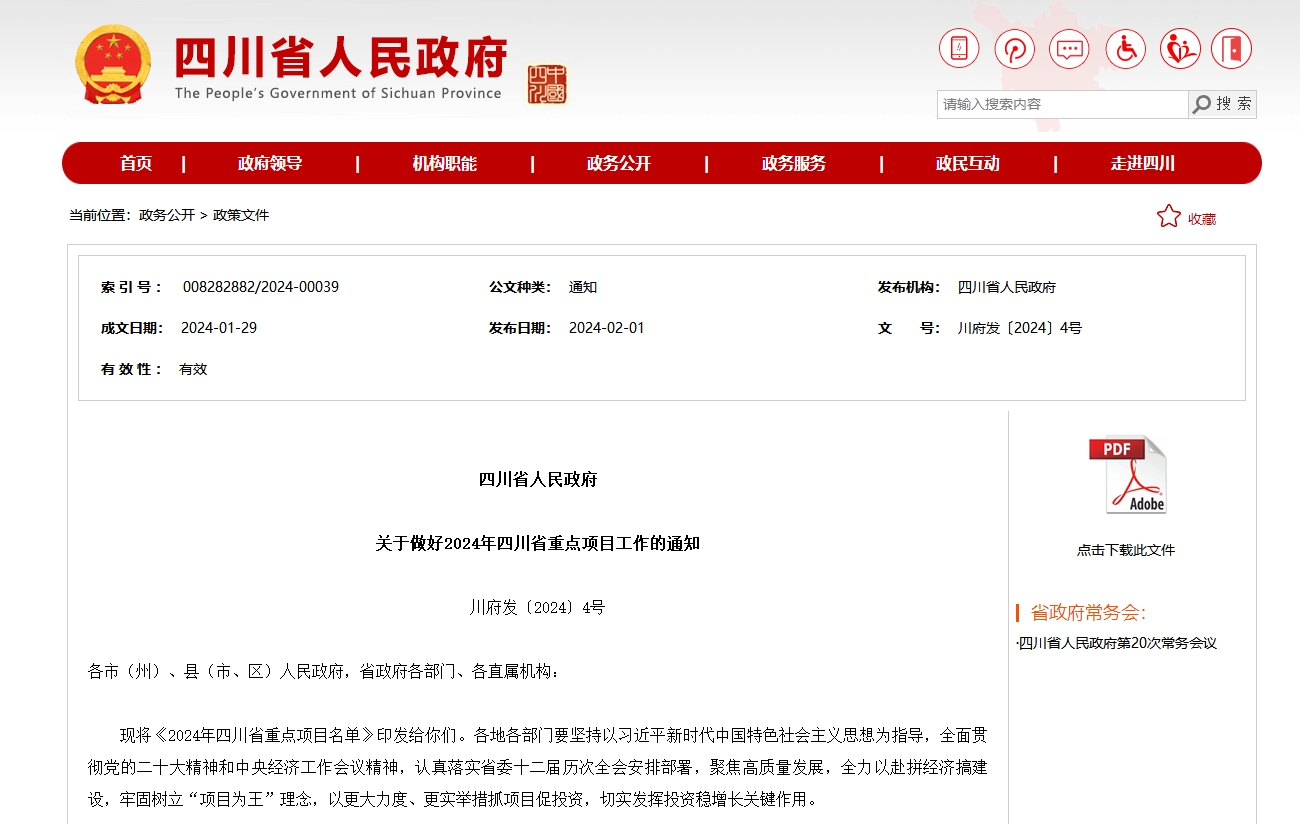Open the 走进四川 navigation menu

pyautogui.click(x=1143, y=162)
